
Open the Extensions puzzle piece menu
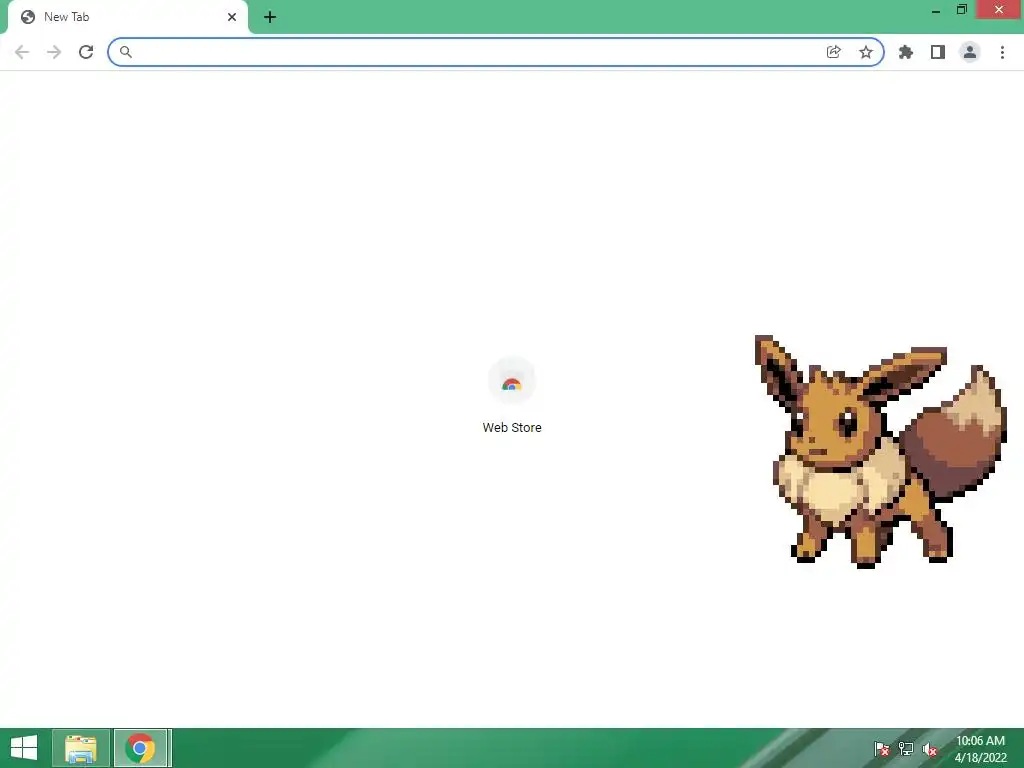906,52
